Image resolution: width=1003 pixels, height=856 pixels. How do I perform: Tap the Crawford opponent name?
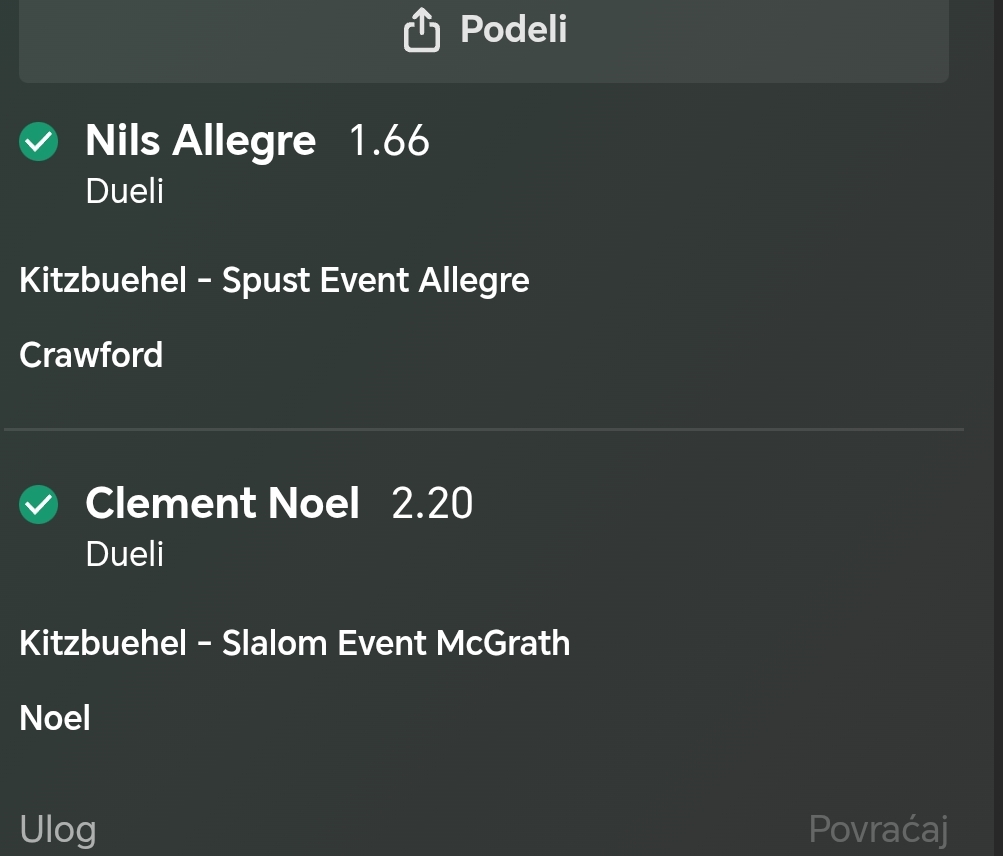[x=91, y=354]
